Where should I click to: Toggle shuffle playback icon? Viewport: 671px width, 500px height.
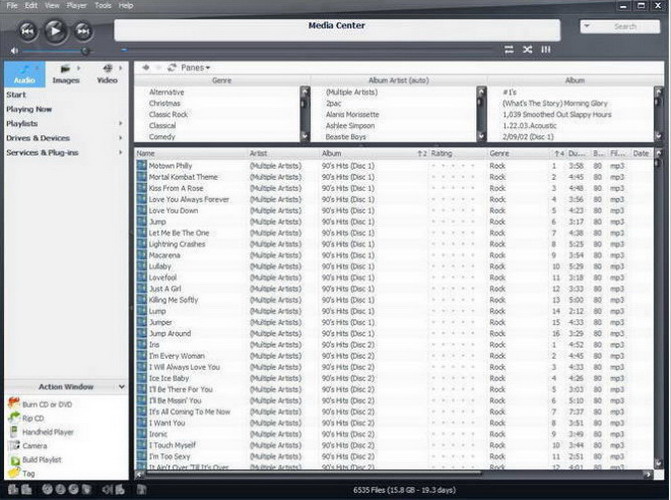[527, 50]
